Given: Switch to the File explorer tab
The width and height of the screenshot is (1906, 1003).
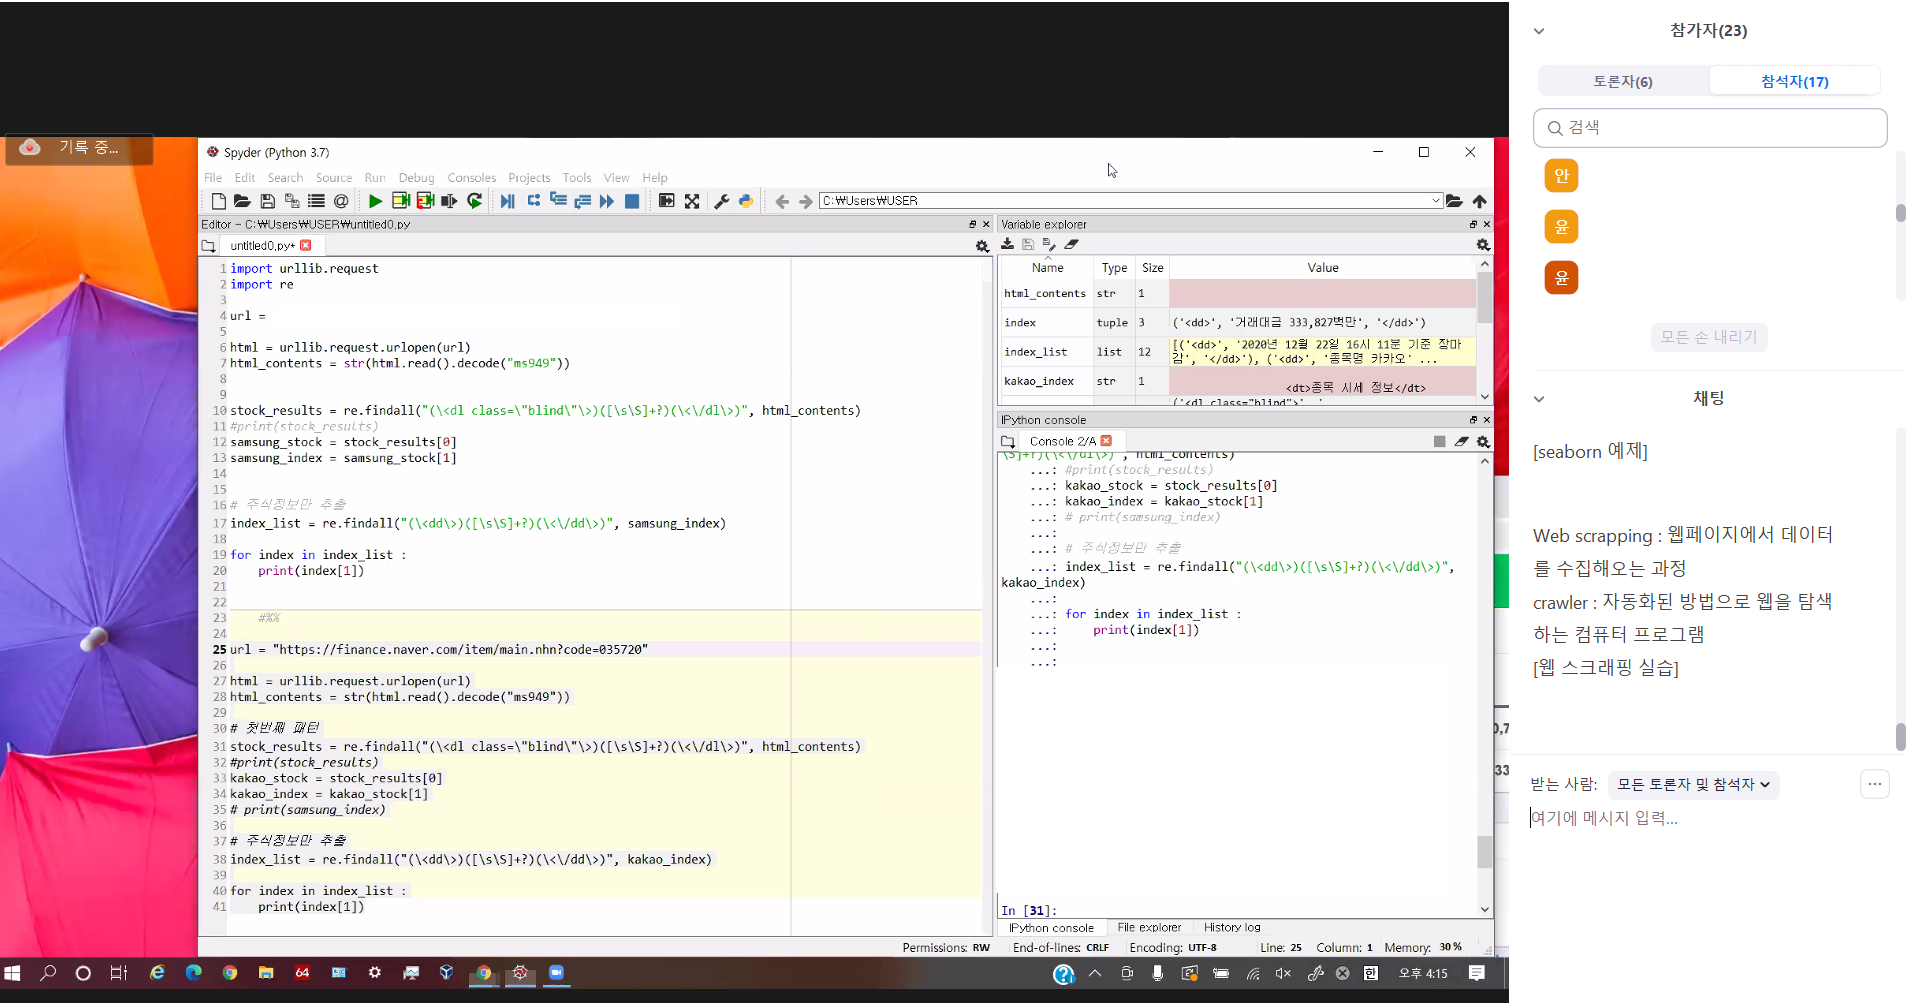Looking at the screenshot, I should coord(1149,928).
